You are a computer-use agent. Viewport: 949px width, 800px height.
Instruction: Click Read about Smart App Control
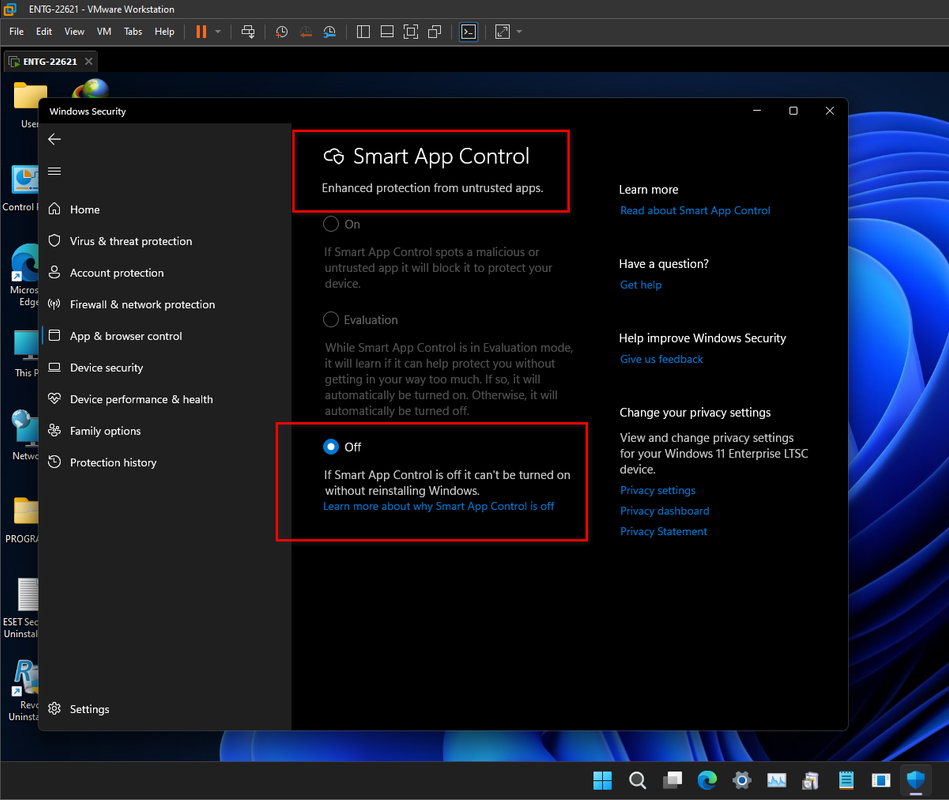pyautogui.click(x=695, y=211)
